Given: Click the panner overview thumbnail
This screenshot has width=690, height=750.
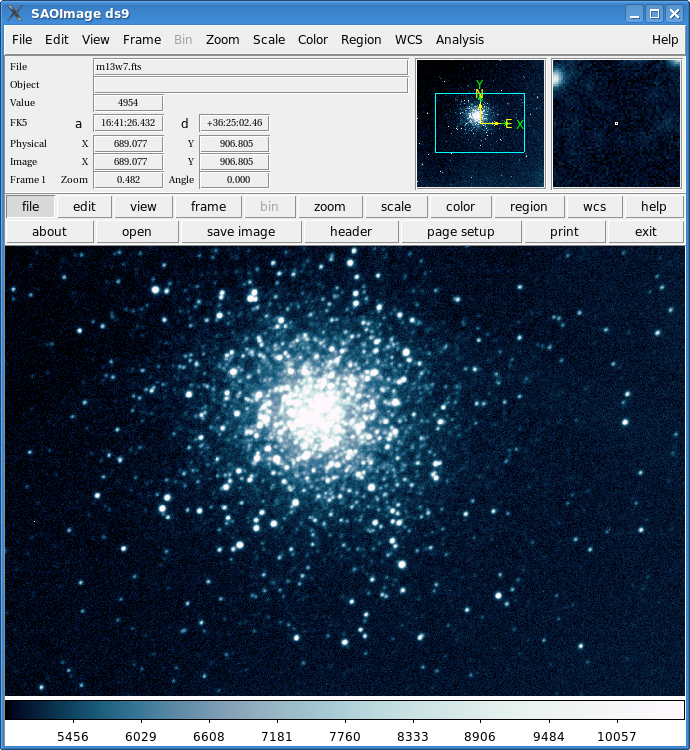Looking at the screenshot, I should pyautogui.click(x=480, y=123).
